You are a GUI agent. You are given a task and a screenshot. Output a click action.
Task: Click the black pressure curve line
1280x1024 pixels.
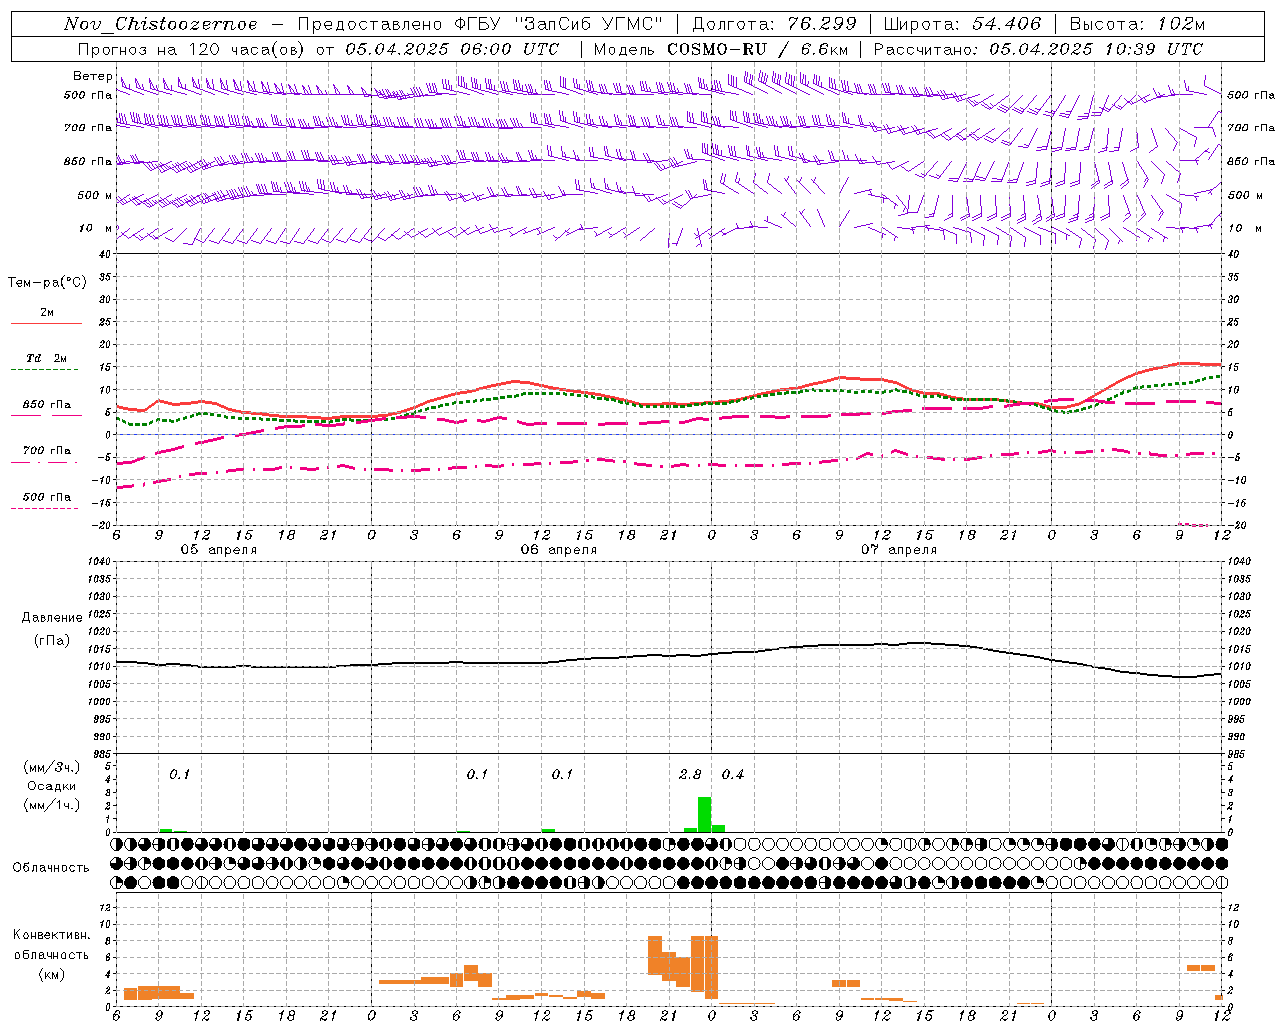tap(668, 656)
